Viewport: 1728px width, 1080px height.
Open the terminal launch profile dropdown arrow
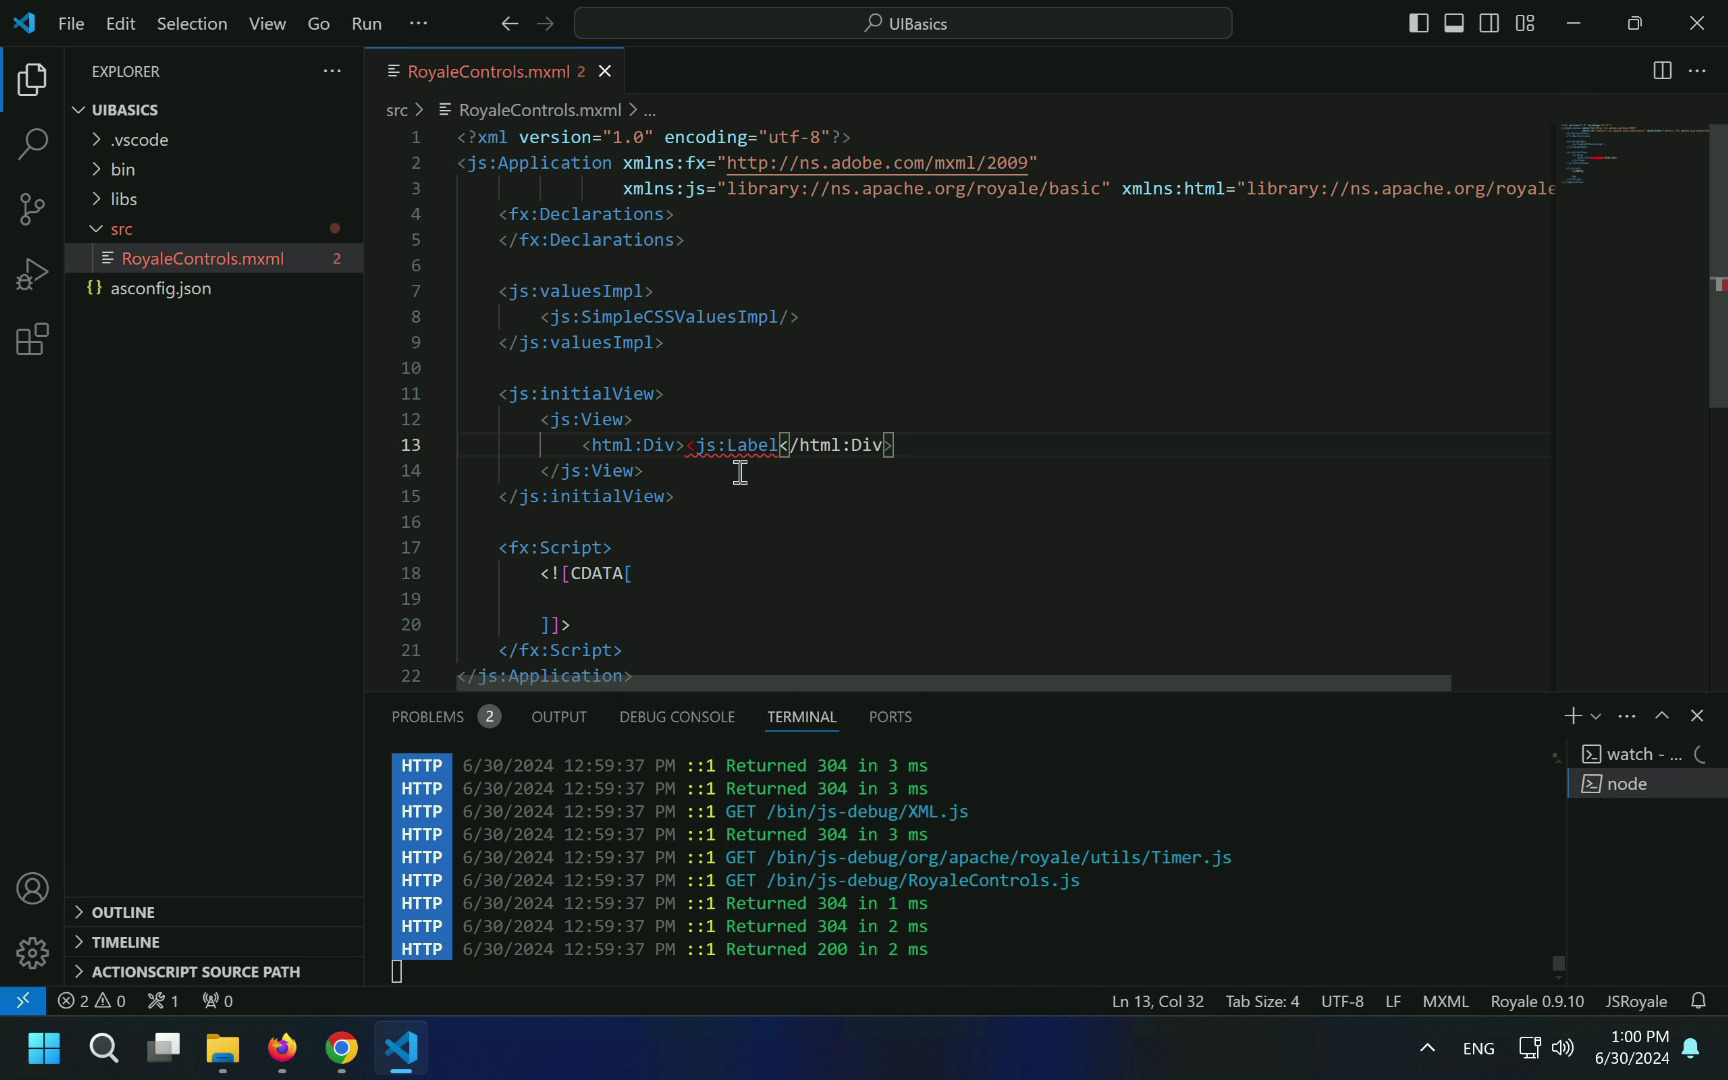(x=1595, y=716)
